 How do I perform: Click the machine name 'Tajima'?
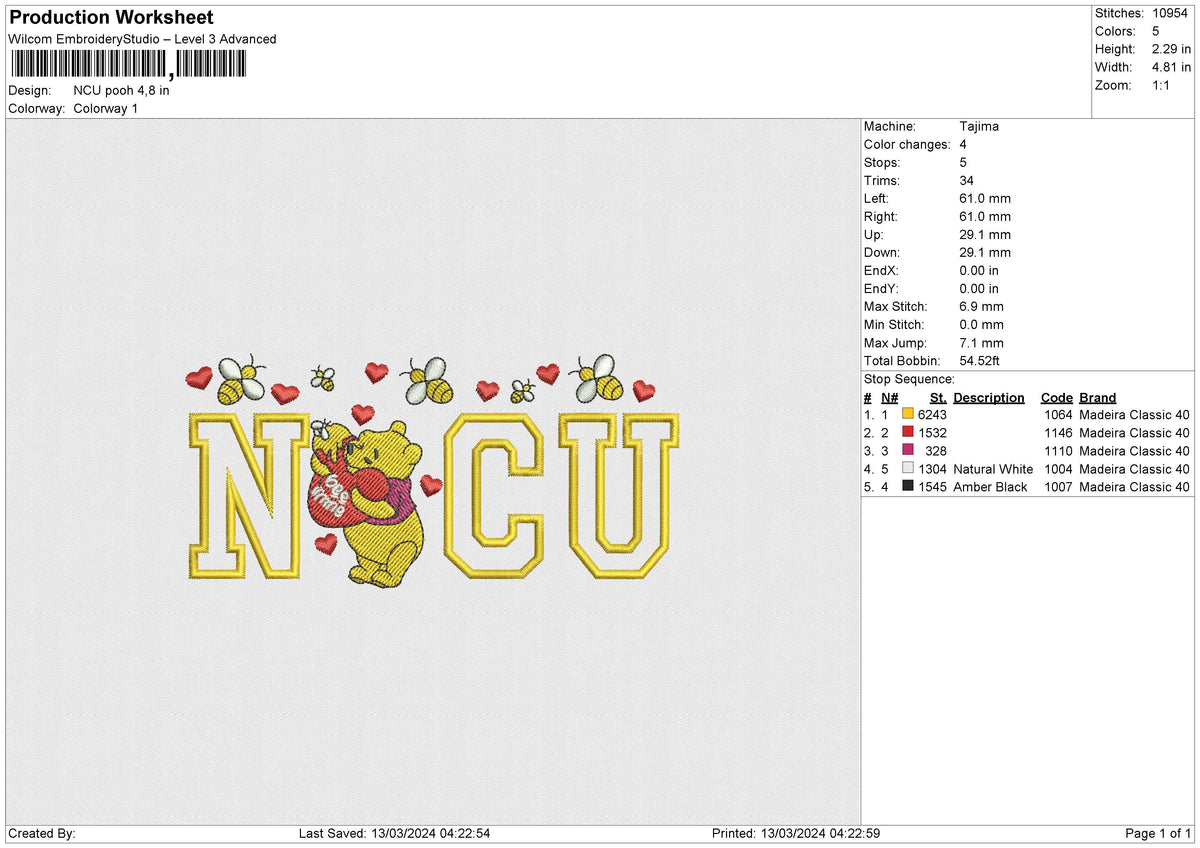tap(979, 126)
